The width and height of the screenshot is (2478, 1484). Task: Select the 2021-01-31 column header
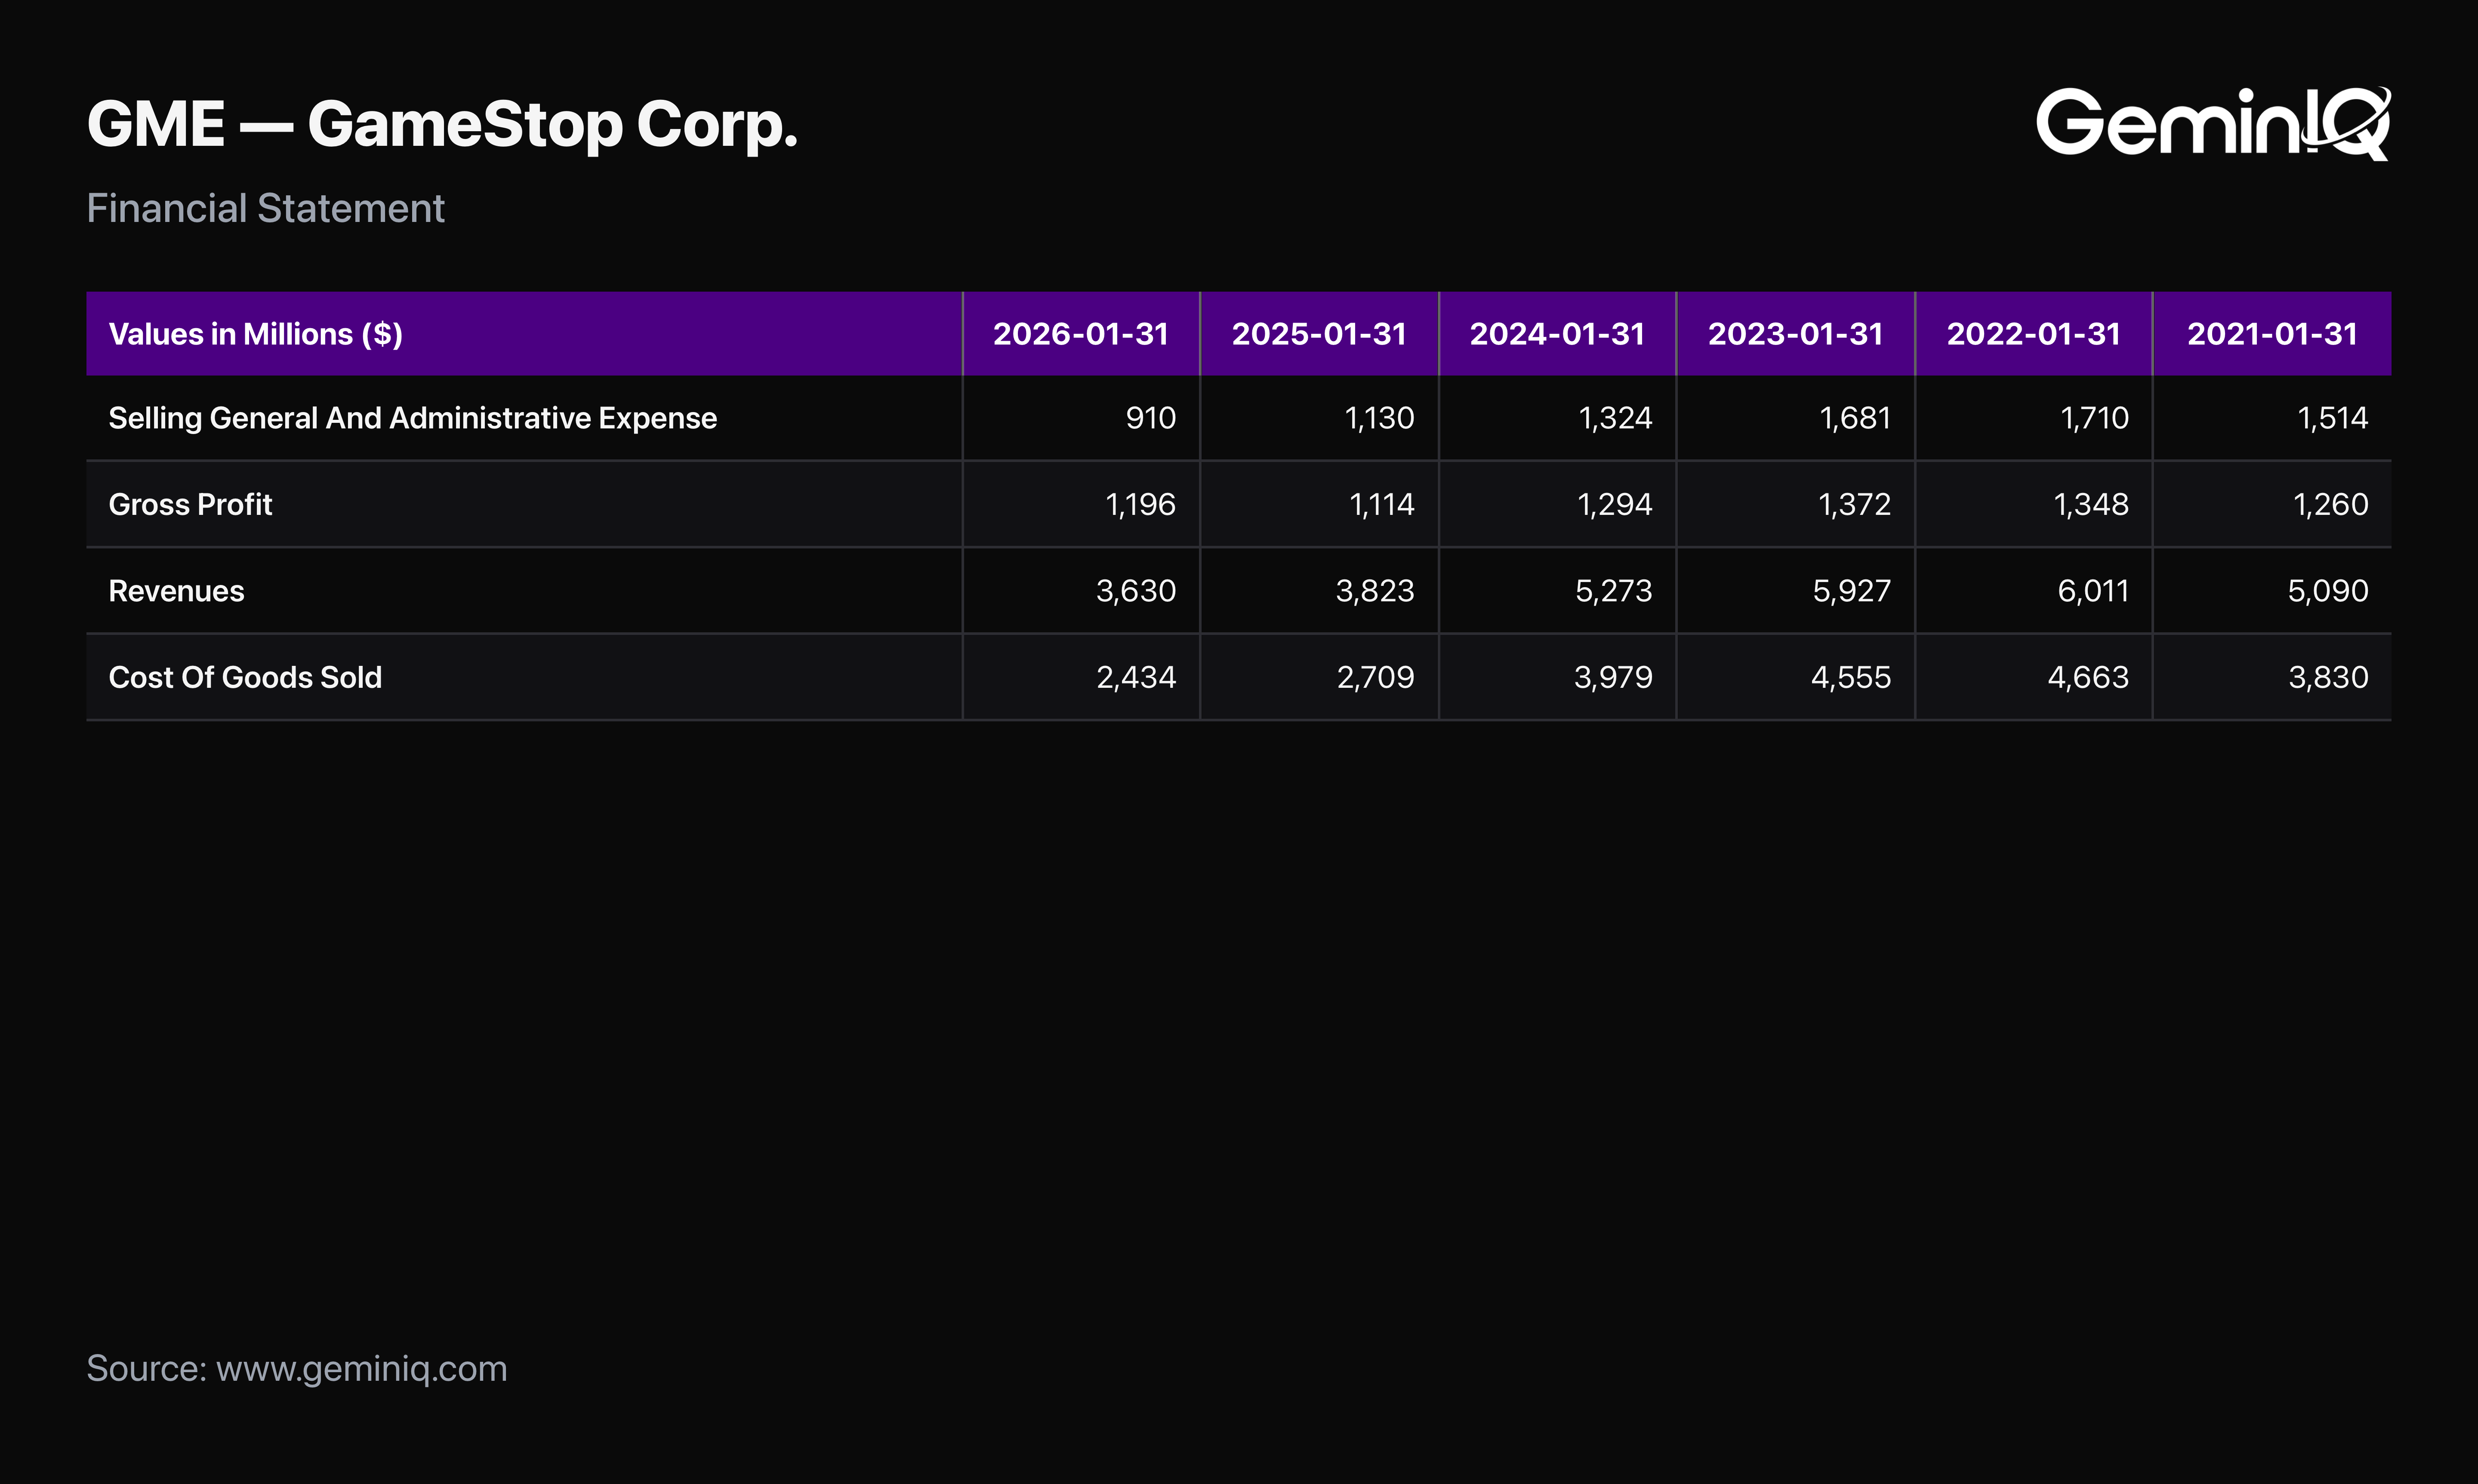click(x=2272, y=334)
